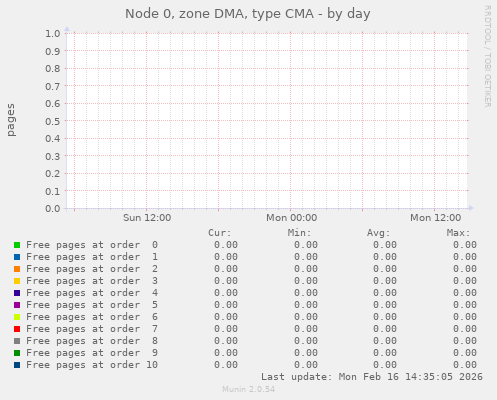Click the light green order 0 swatch
Viewport: 497px width, 400px height.
pyautogui.click(x=17, y=245)
